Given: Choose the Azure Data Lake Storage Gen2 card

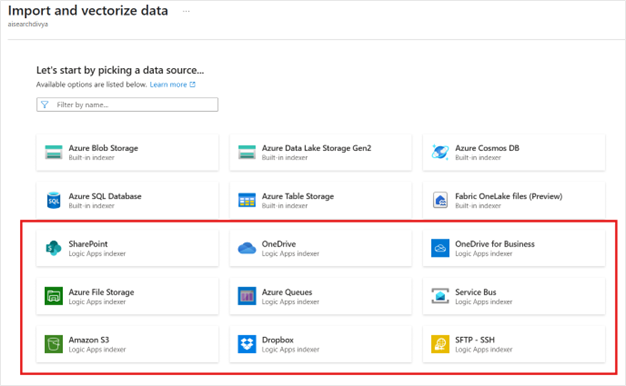Looking at the screenshot, I should [320, 152].
